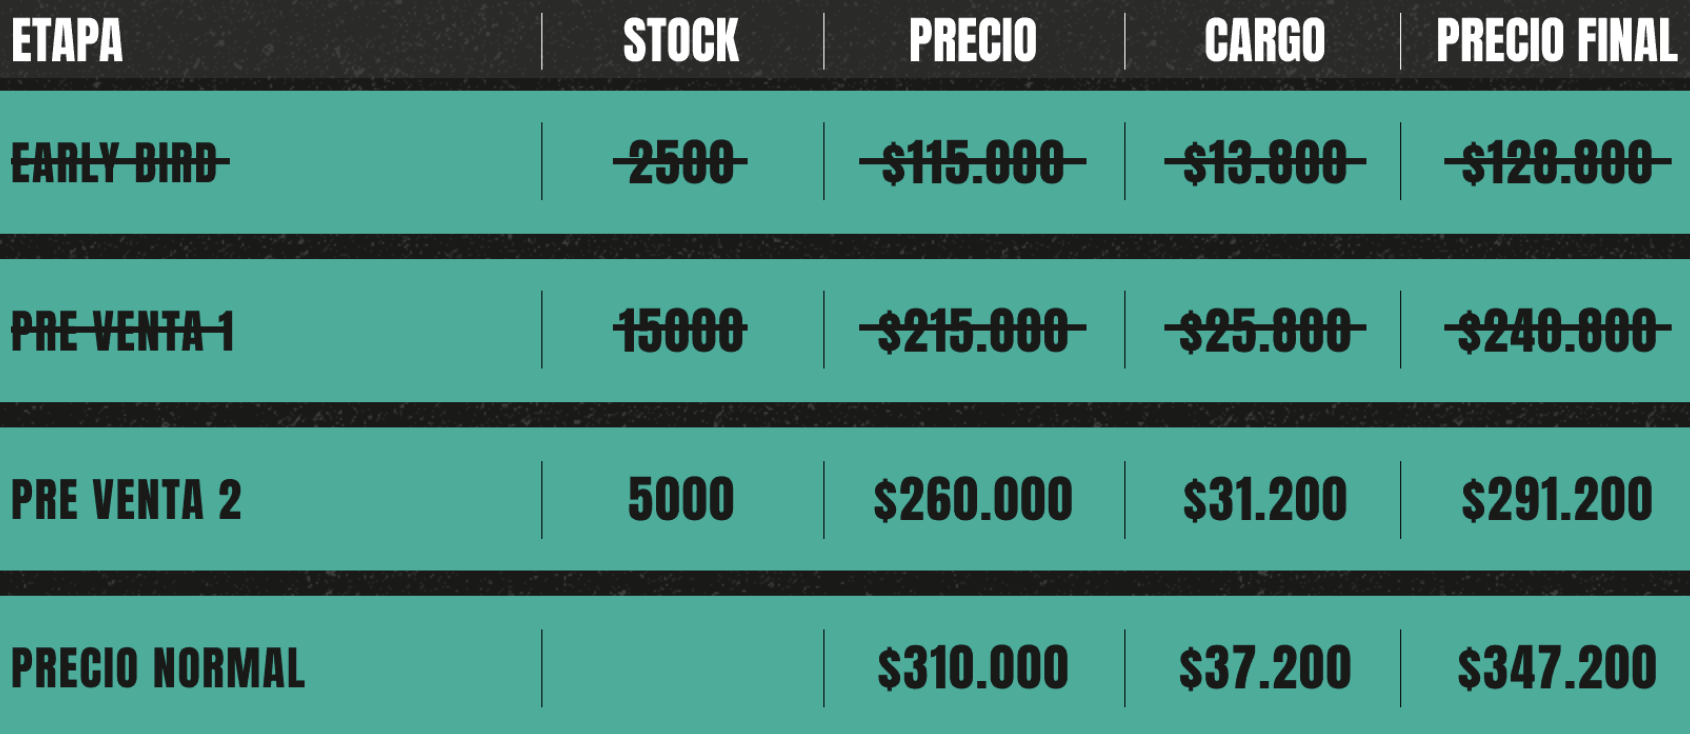The height and width of the screenshot is (734, 1690).
Task: Select the crossed-out $115.000 price
Action: (x=973, y=163)
